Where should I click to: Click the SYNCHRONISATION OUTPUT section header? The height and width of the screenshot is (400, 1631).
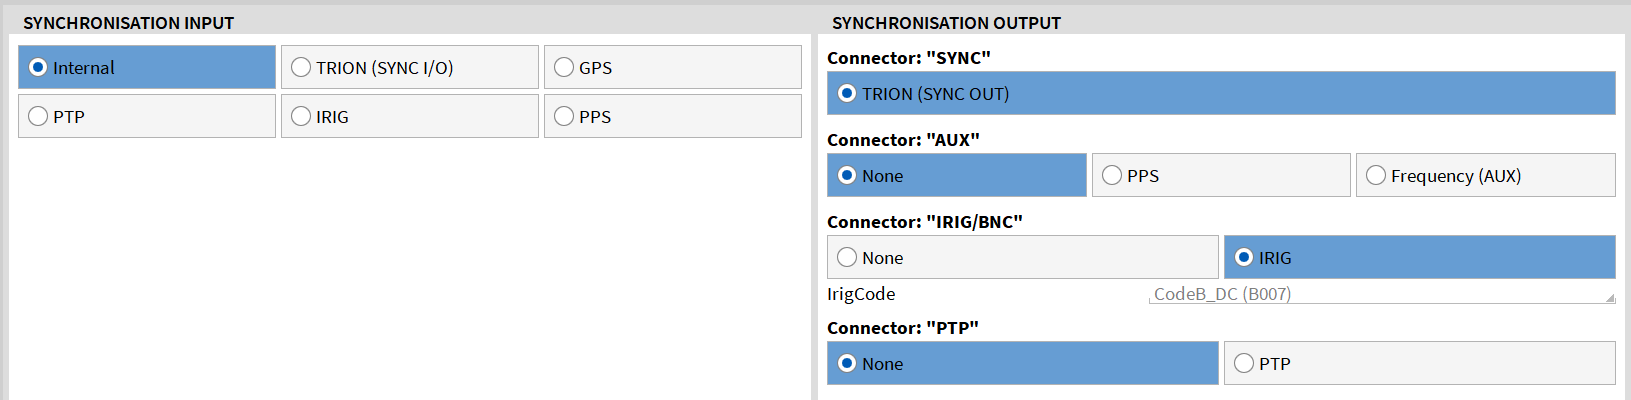click(946, 23)
